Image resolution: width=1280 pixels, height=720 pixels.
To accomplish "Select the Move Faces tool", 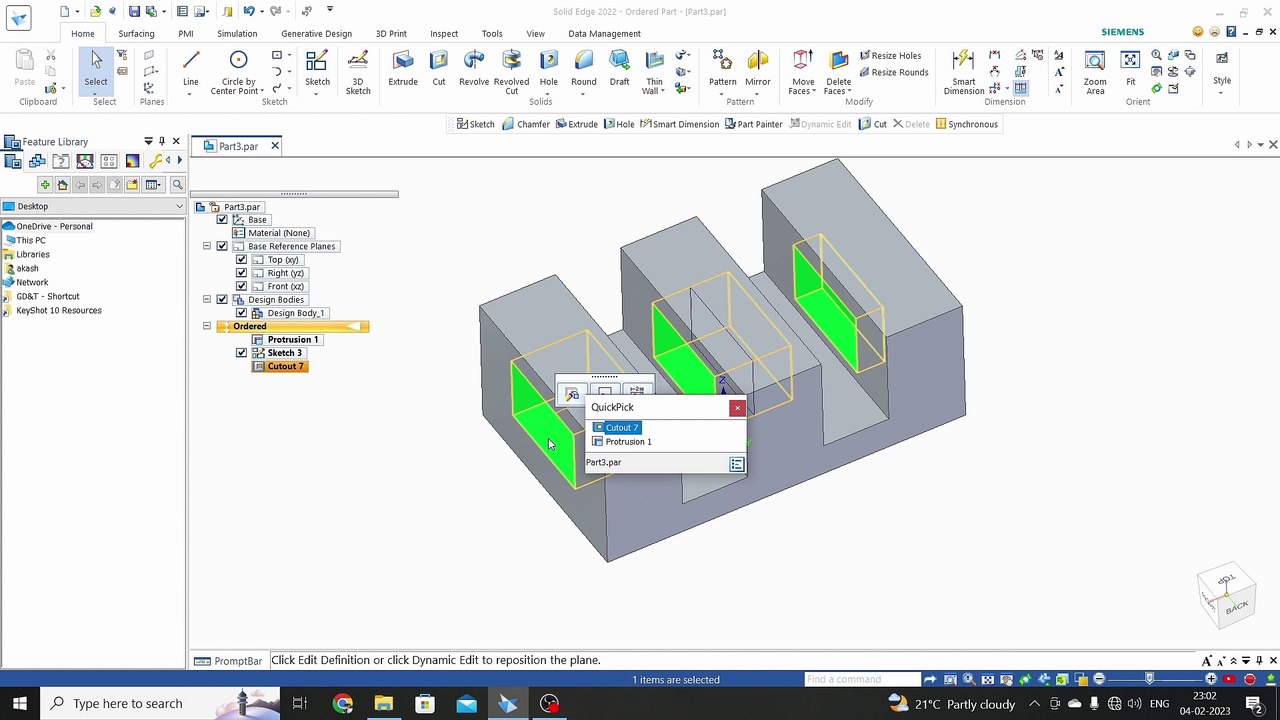I will pos(803,71).
